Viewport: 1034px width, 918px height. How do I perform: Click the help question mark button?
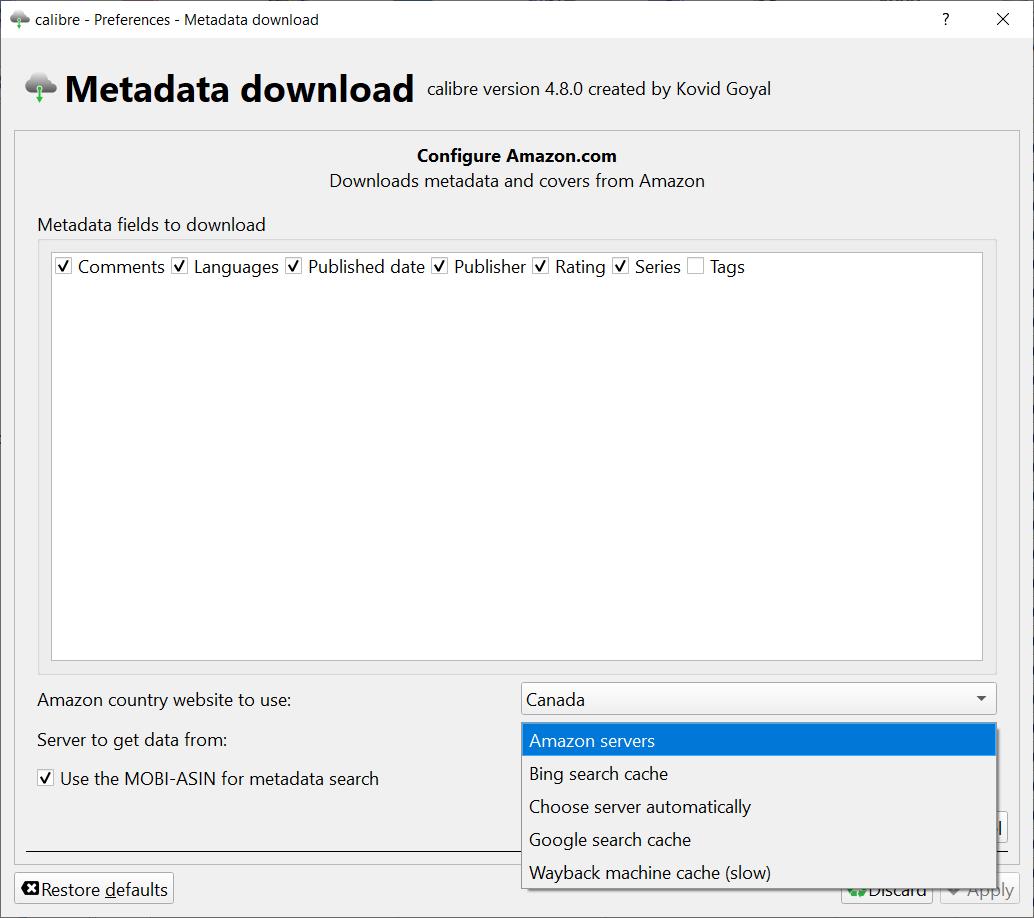coord(946,19)
